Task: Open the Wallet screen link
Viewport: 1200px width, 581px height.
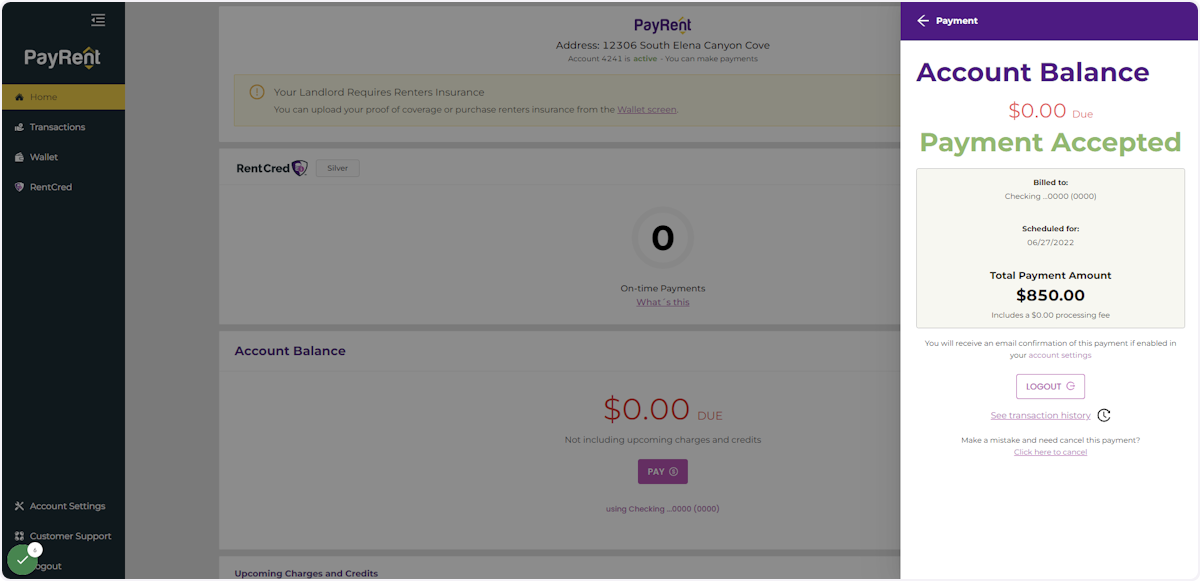Action: [x=647, y=109]
